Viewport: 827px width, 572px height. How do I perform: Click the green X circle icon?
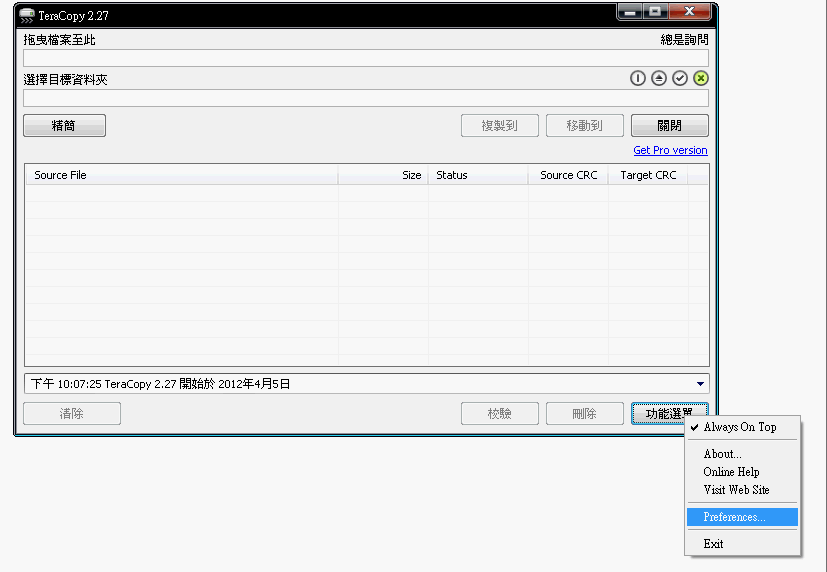coord(701,79)
